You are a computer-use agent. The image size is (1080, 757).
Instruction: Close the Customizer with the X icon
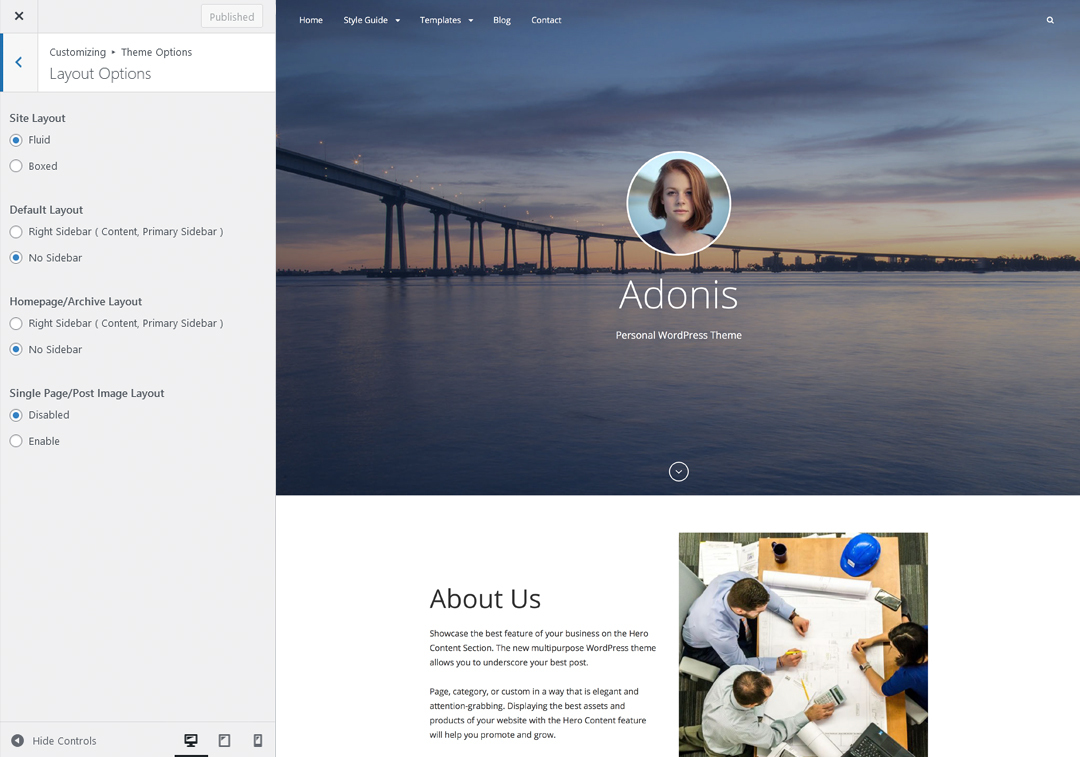coord(19,16)
